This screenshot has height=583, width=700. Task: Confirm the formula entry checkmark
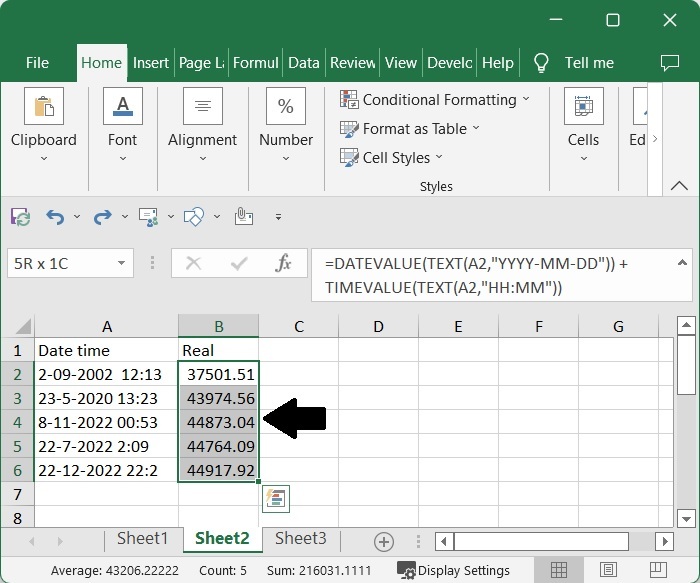239,263
